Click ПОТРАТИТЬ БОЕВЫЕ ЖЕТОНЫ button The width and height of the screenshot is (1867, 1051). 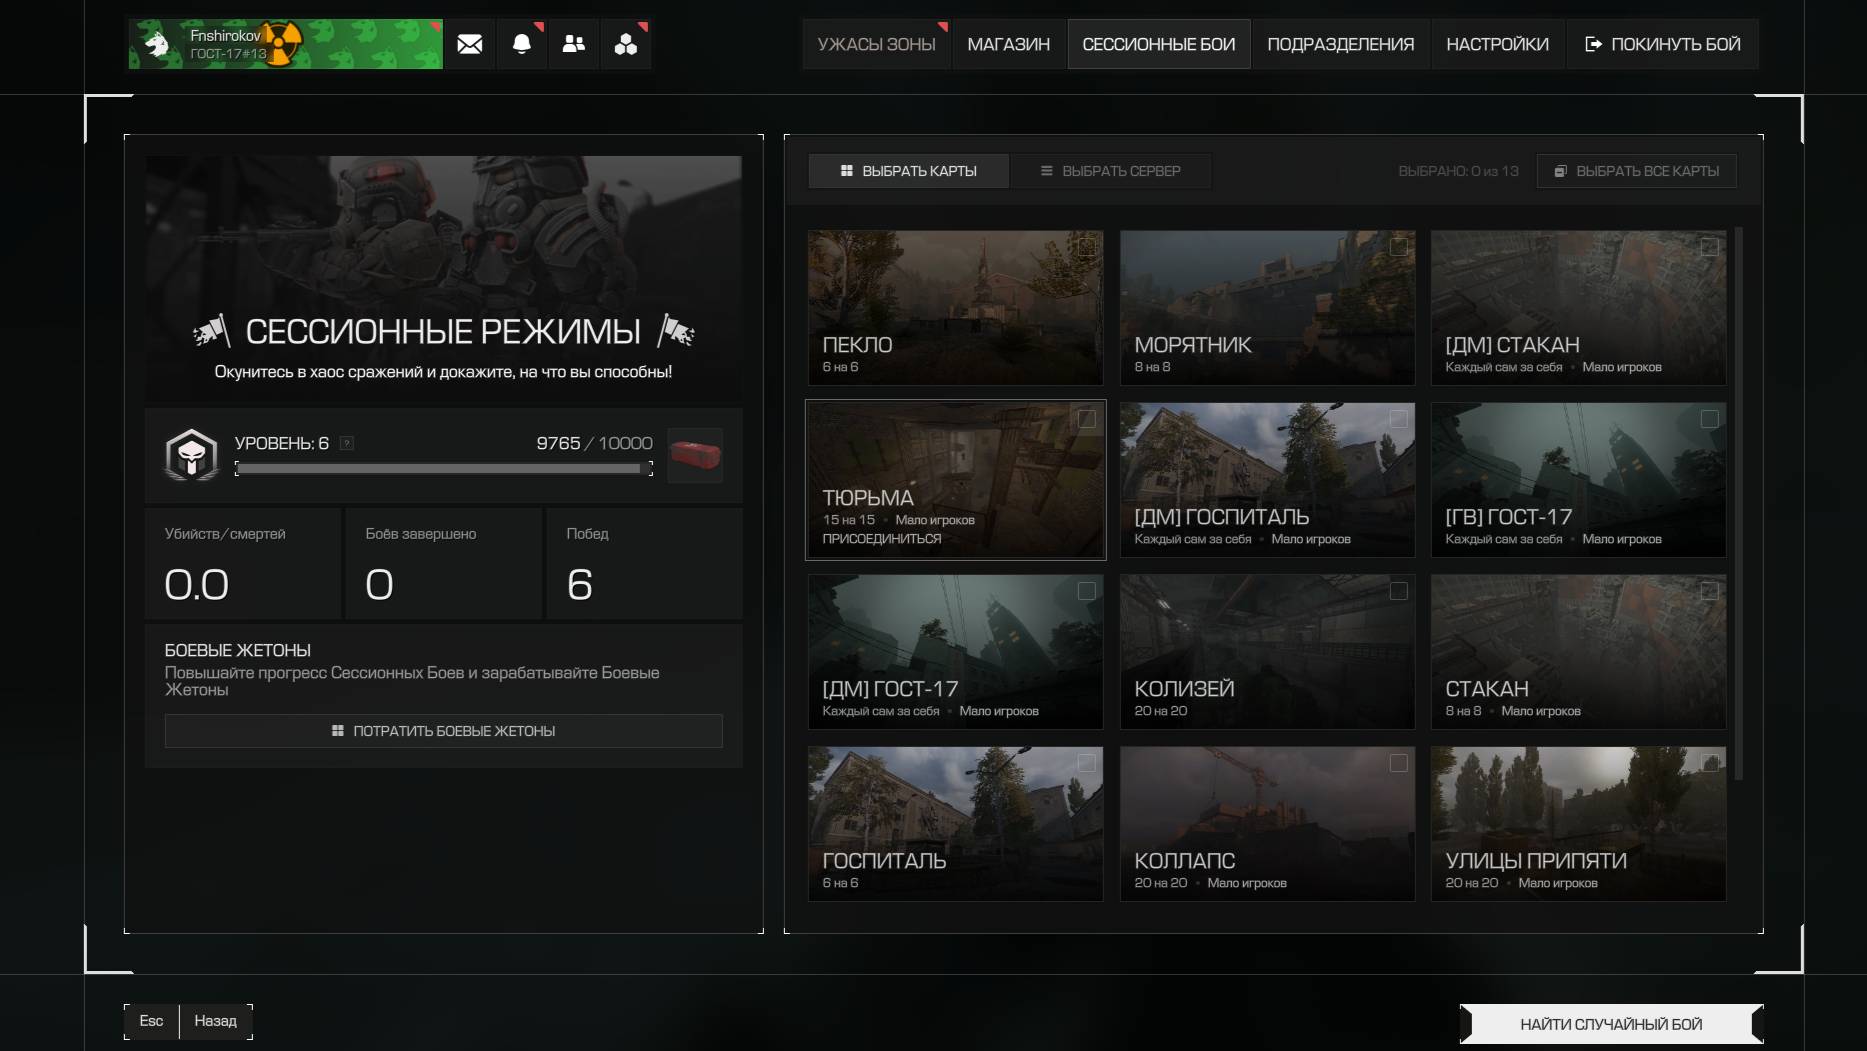point(443,731)
